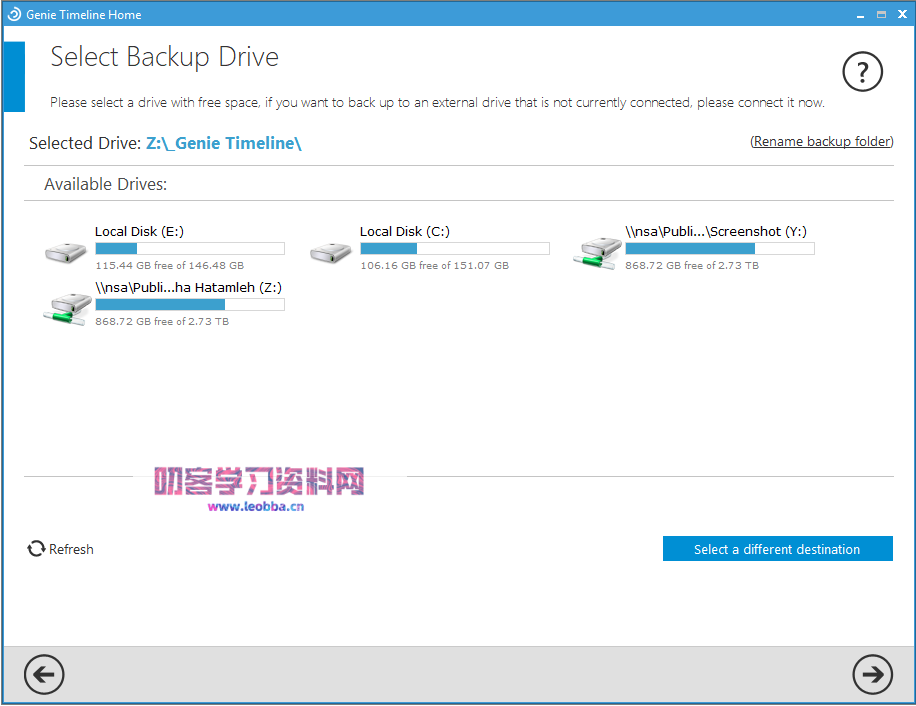
Task: Click the Select Backup Drive title
Action: click(165, 57)
